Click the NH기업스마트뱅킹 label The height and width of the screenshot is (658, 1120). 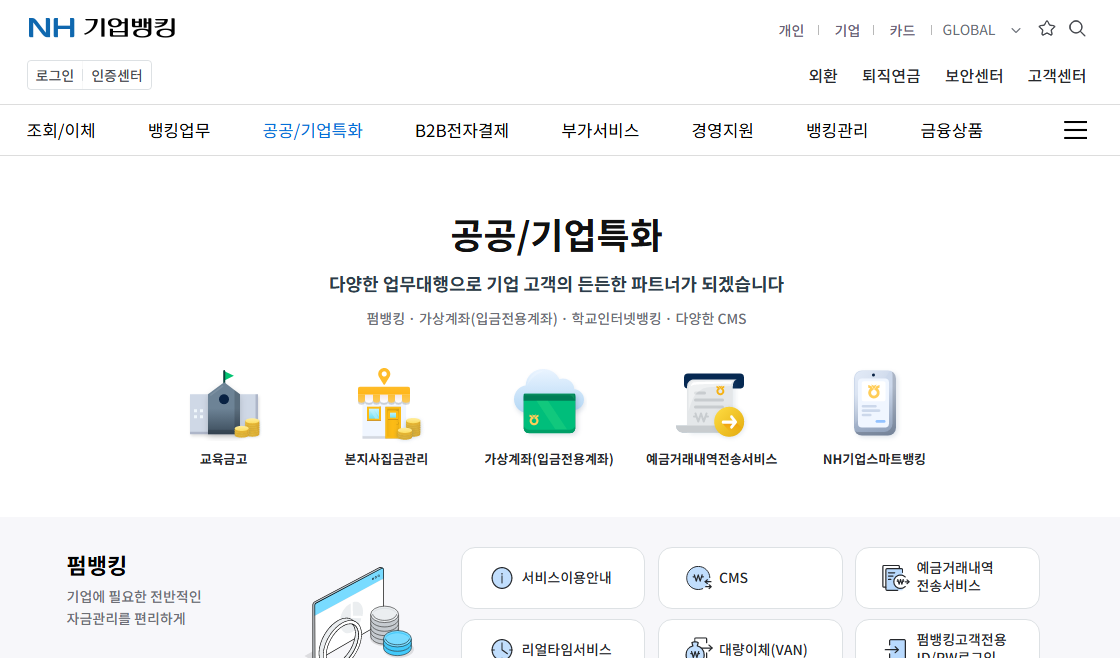point(874,459)
